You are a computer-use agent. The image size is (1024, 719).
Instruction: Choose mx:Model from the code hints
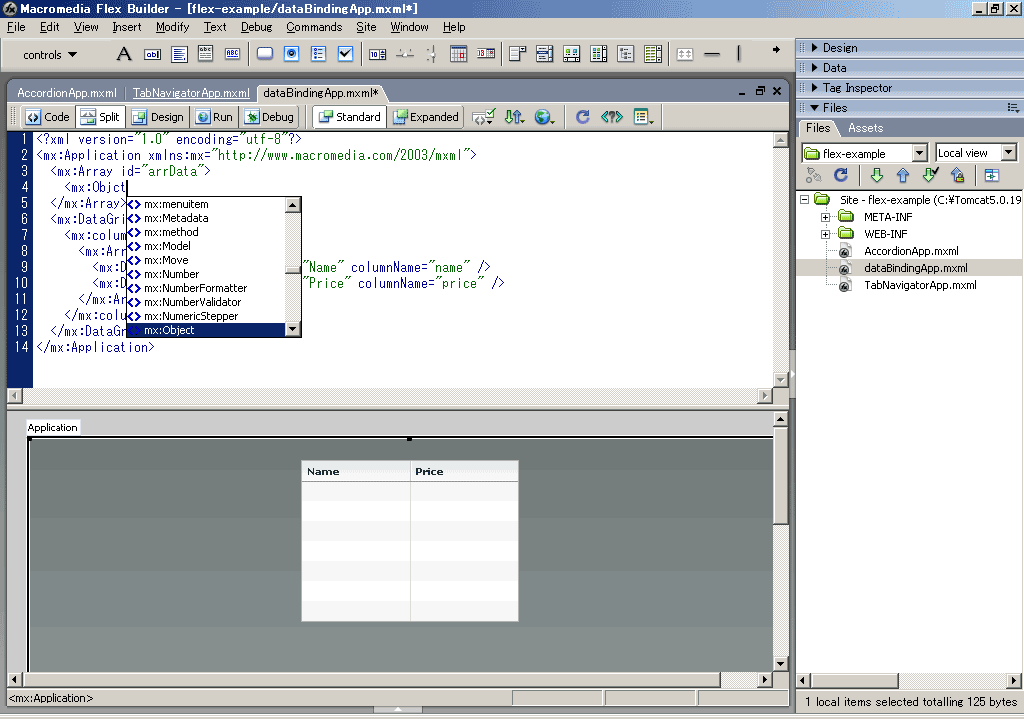(x=206, y=246)
